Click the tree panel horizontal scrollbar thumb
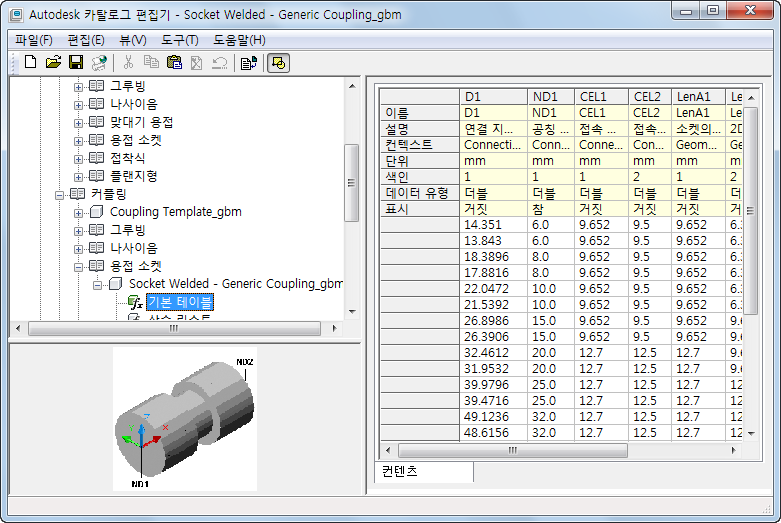 coord(174,328)
